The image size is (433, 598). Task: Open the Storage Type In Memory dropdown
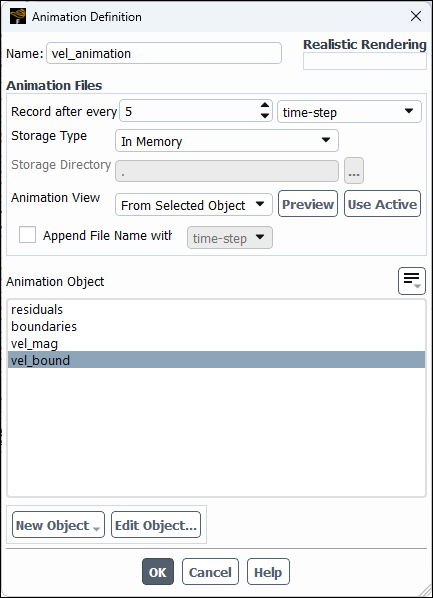click(x=227, y=141)
